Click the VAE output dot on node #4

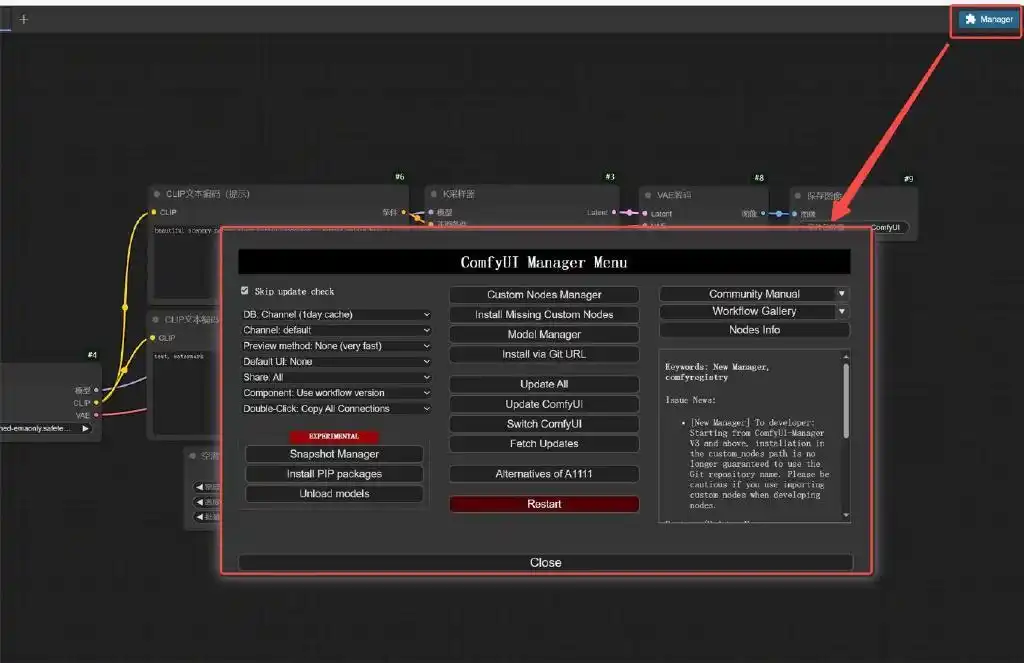pyautogui.click(x=96, y=415)
